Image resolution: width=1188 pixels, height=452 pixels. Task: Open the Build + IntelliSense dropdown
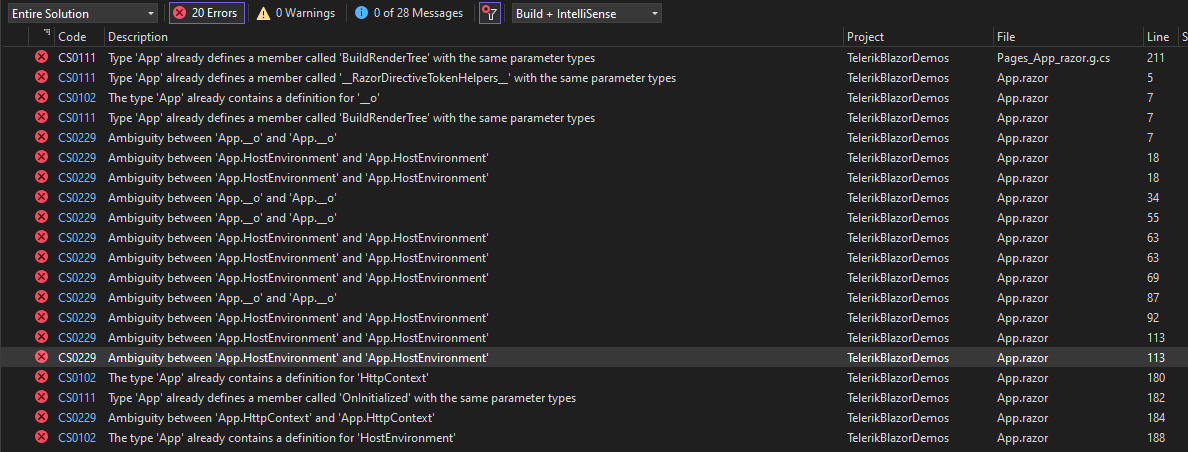[x=586, y=13]
